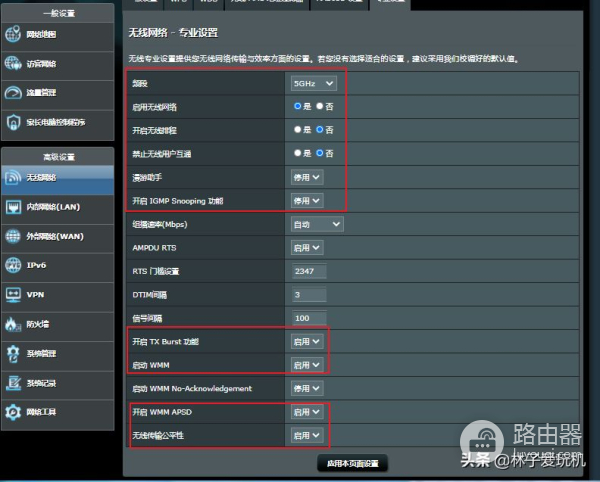Viewport: 600px width, 482px height.
Task: Focus the 信号间隔 input field
Action: coord(315,318)
